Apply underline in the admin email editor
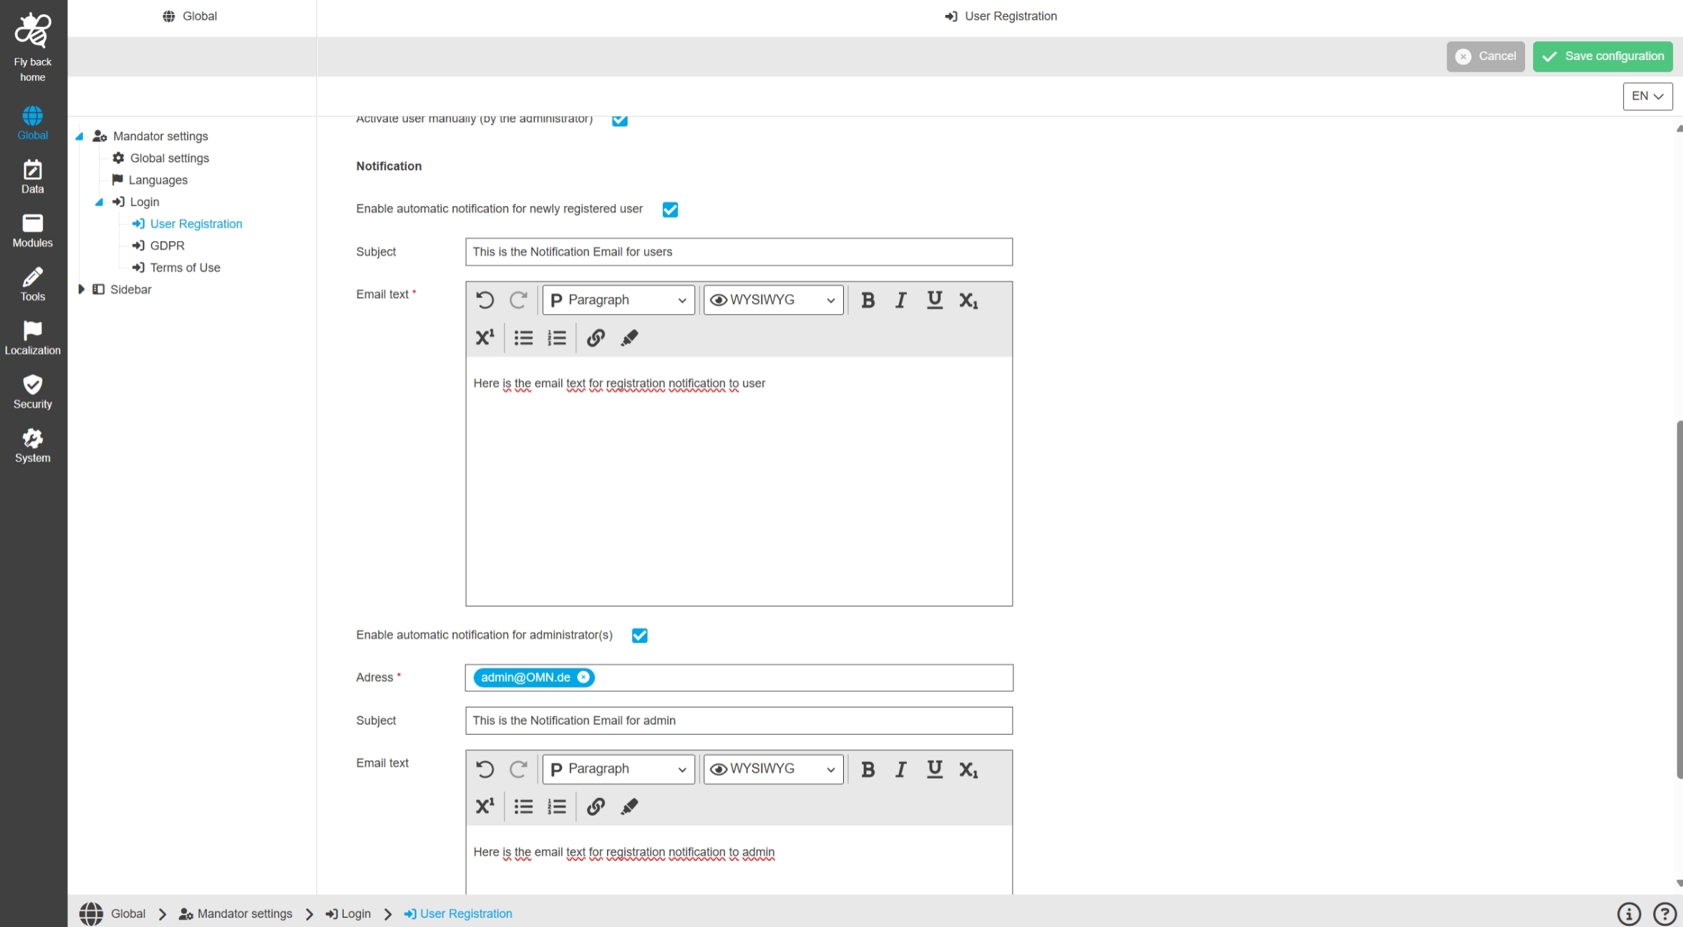1683x927 pixels. tap(935, 769)
